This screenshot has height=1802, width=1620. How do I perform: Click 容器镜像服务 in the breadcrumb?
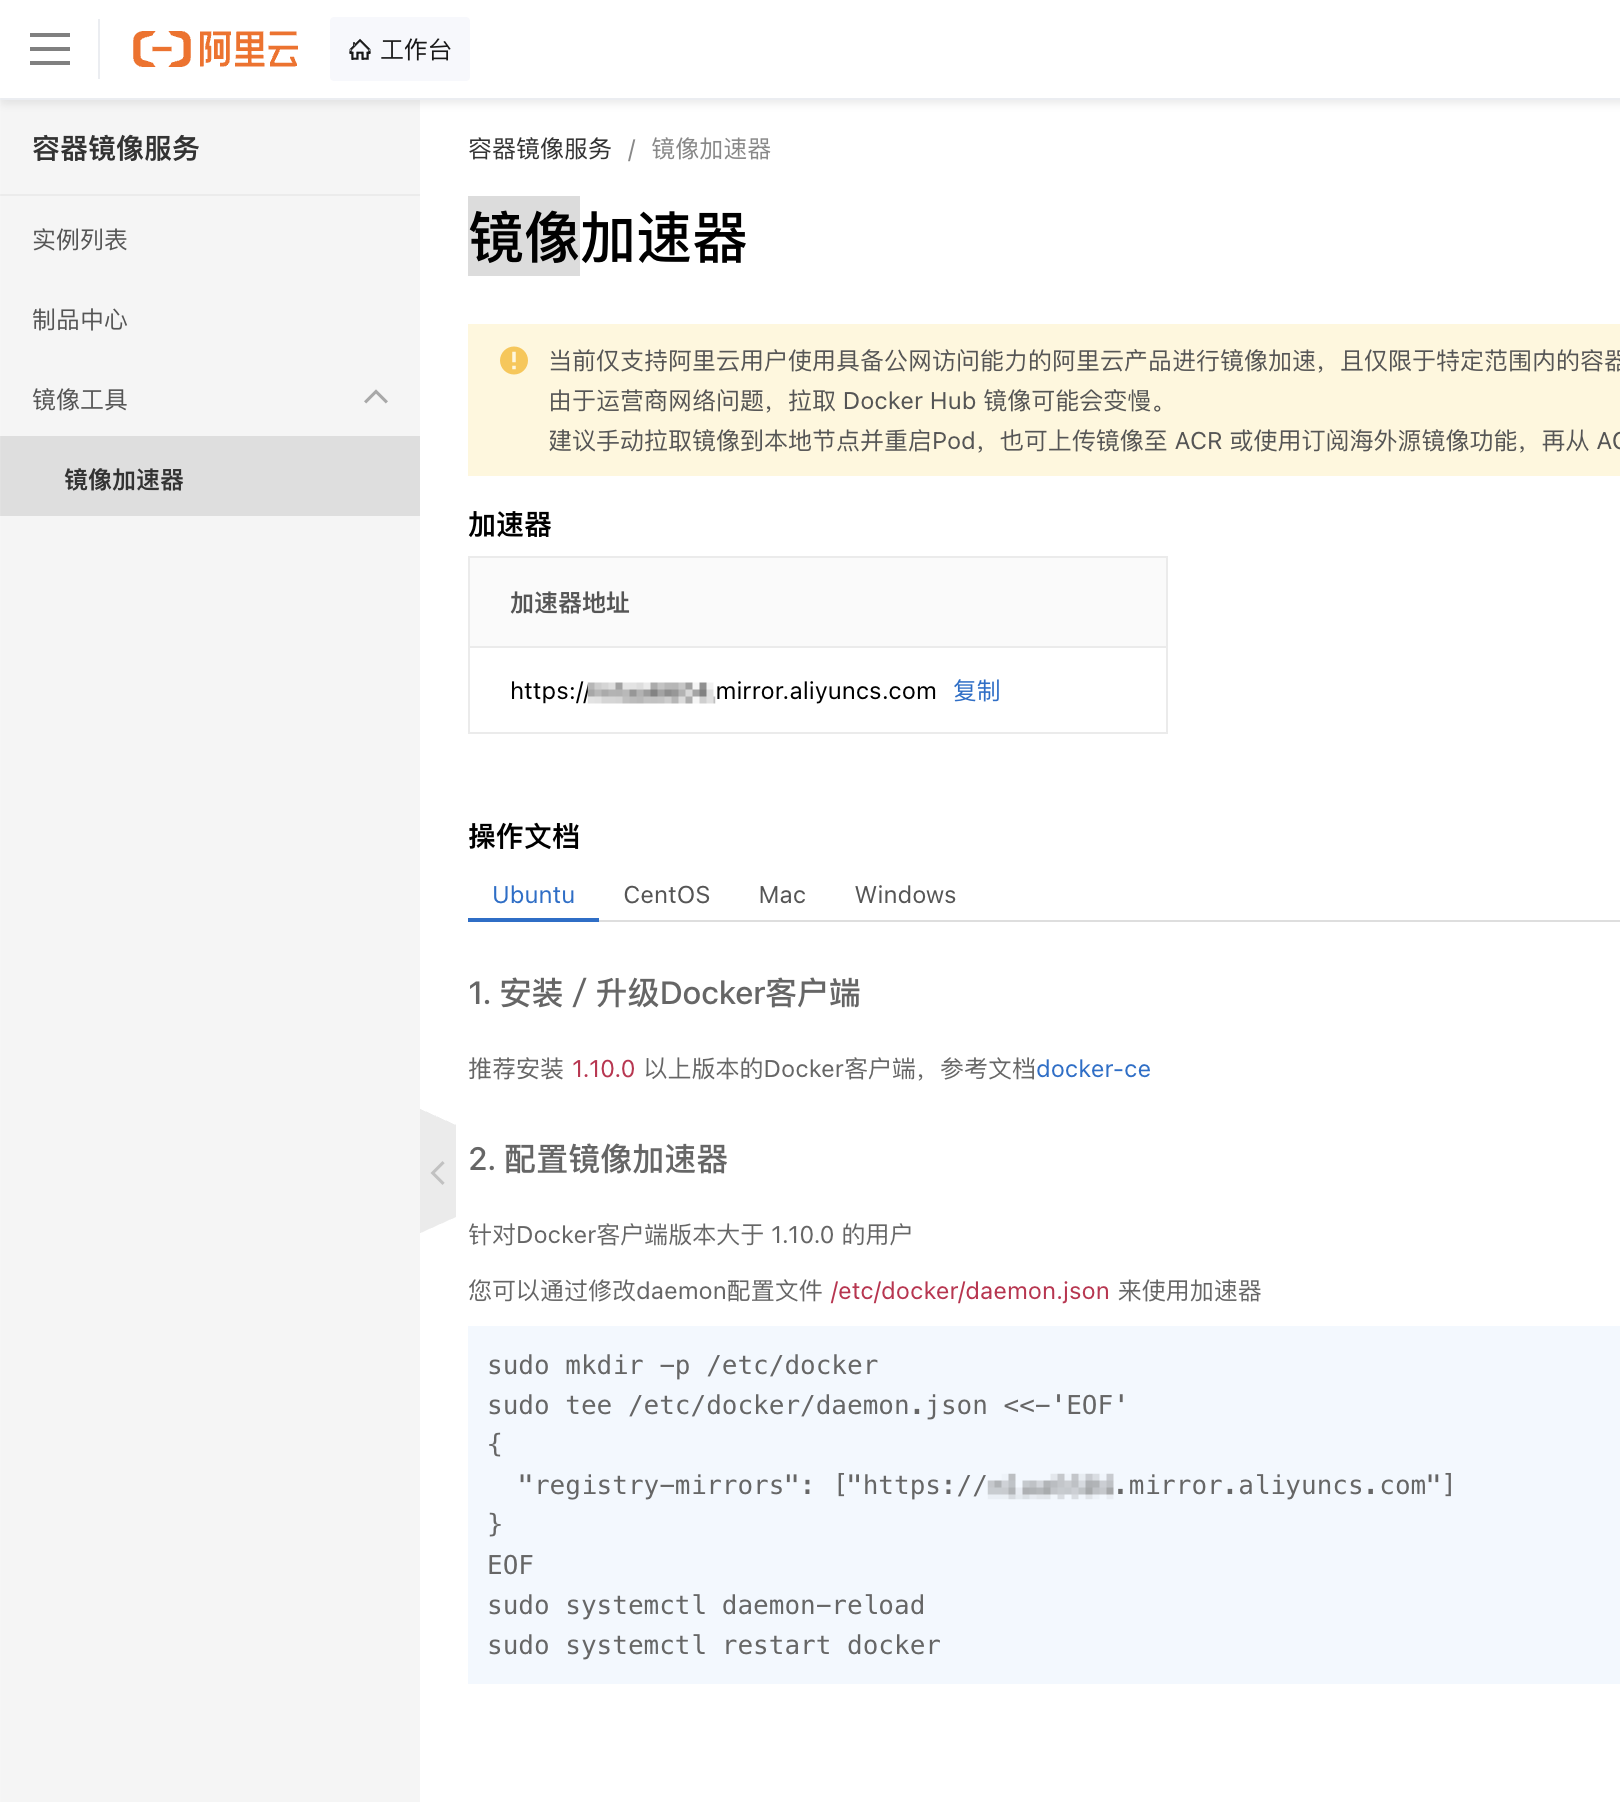click(x=540, y=149)
